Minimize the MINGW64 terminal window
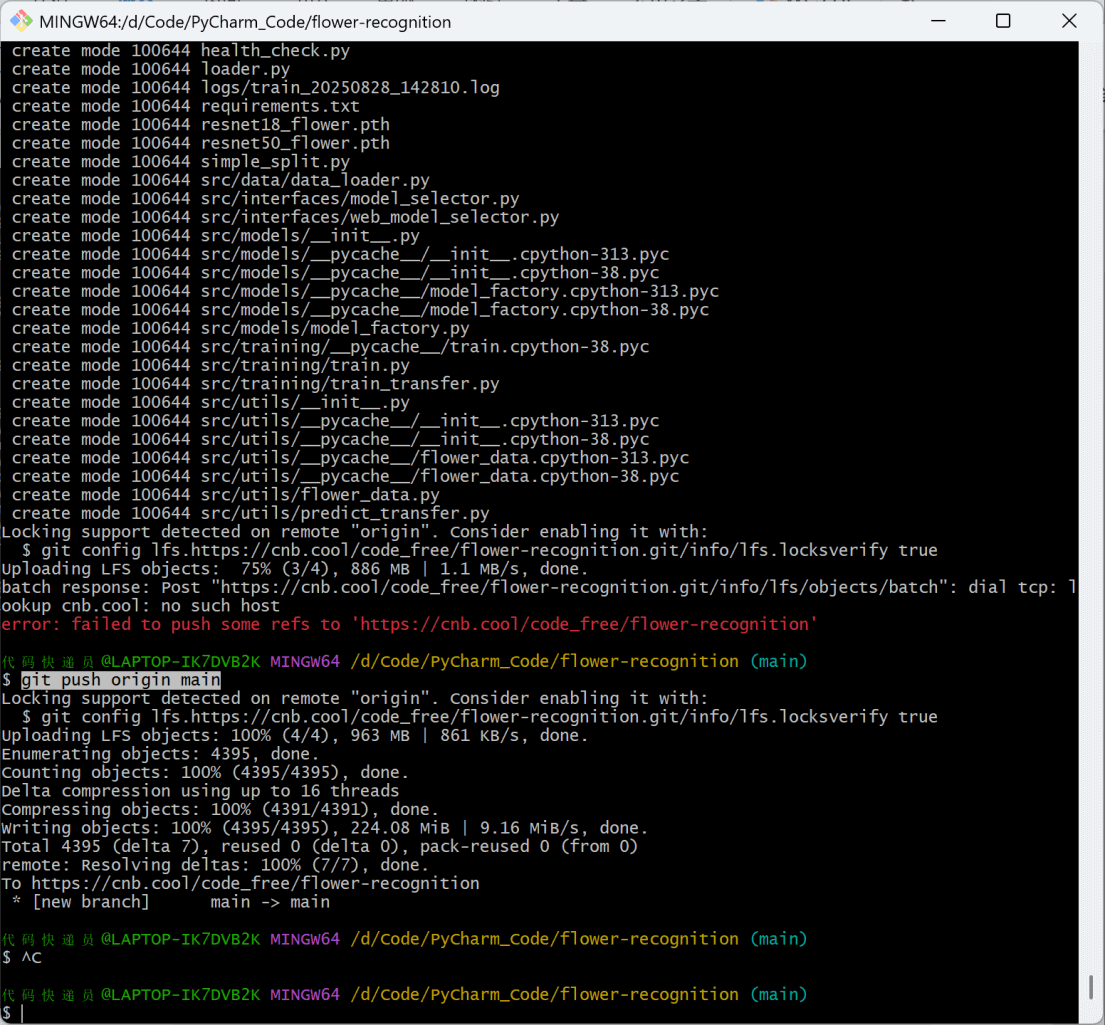The image size is (1106, 1026). pyautogui.click(x=937, y=21)
